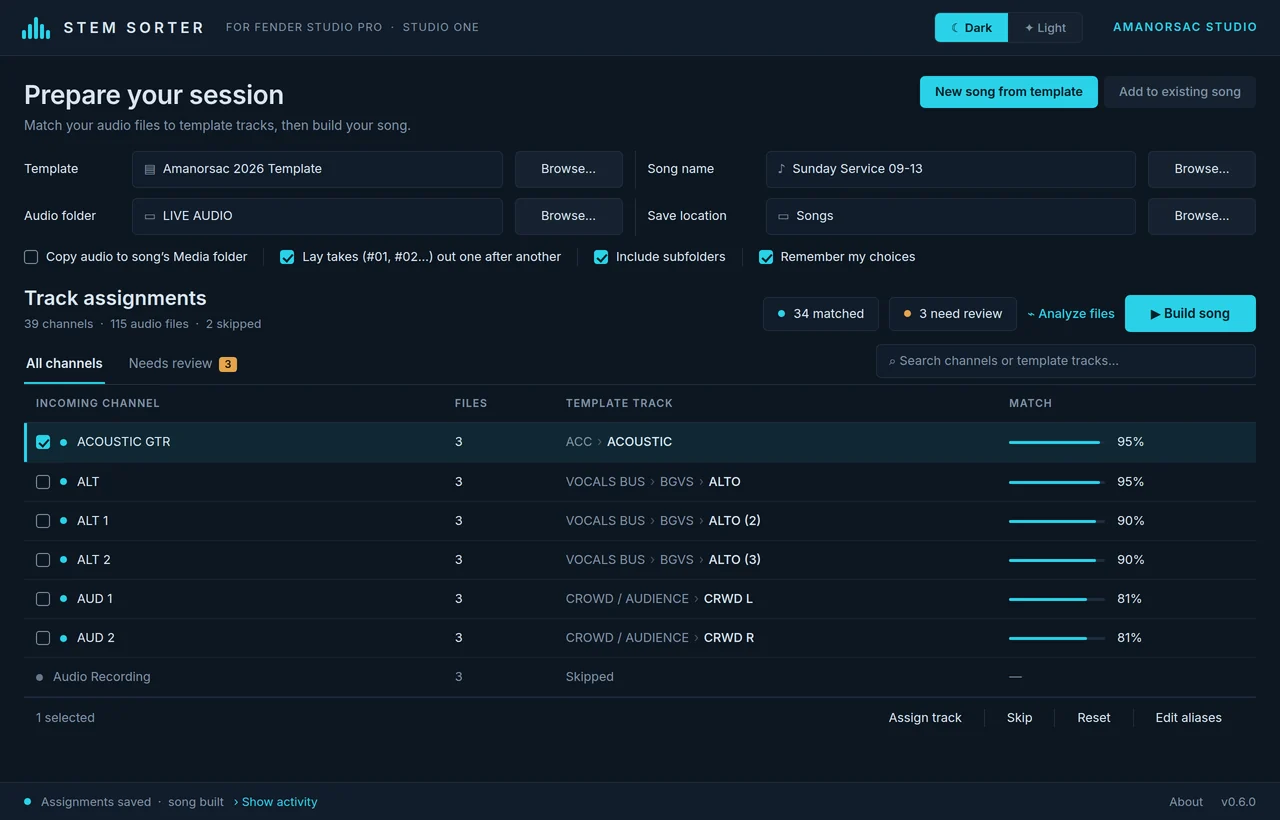Filter by 3 need review chip
Image resolution: width=1280 pixels, height=820 pixels.
pyautogui.click(x=953, y=314)
